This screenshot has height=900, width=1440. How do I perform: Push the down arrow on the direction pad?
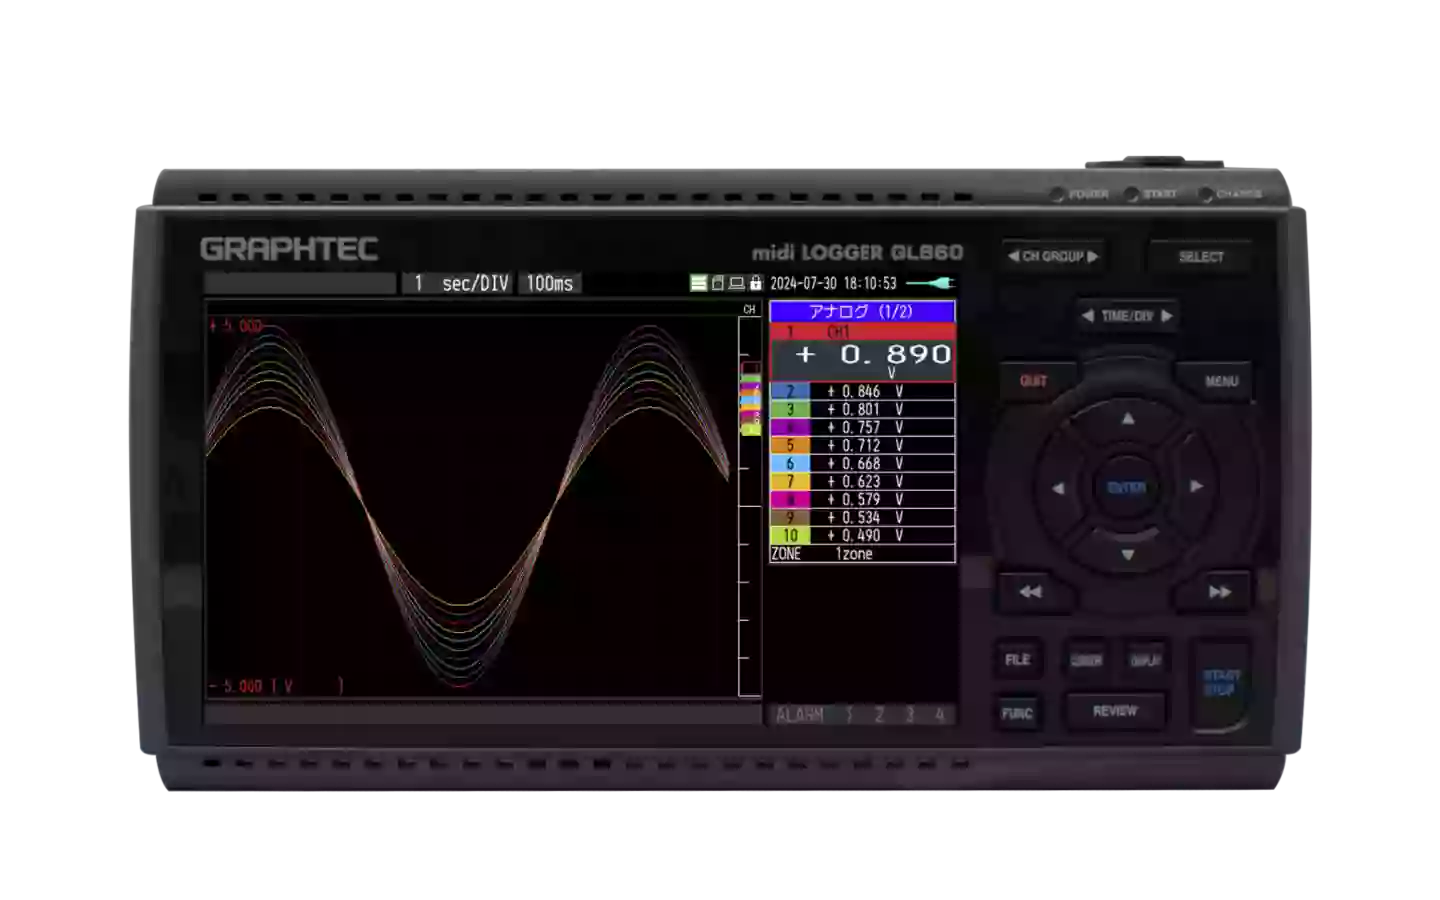(x=1127, y=555)
